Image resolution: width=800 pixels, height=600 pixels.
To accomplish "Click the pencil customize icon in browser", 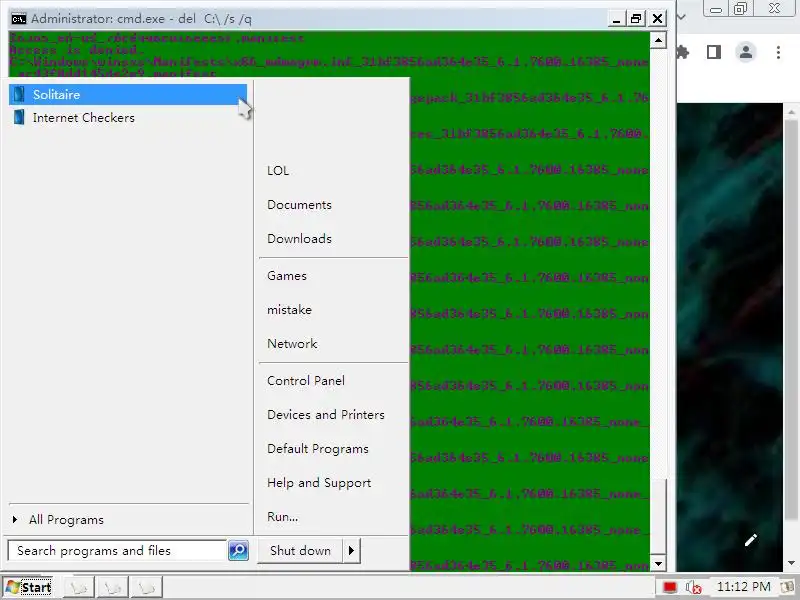I will [751, 540].
